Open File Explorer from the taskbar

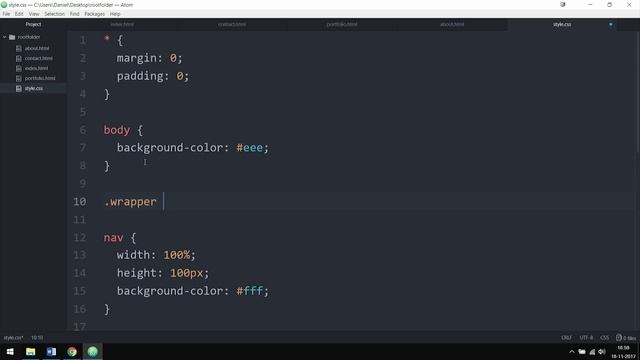[31, 351]
